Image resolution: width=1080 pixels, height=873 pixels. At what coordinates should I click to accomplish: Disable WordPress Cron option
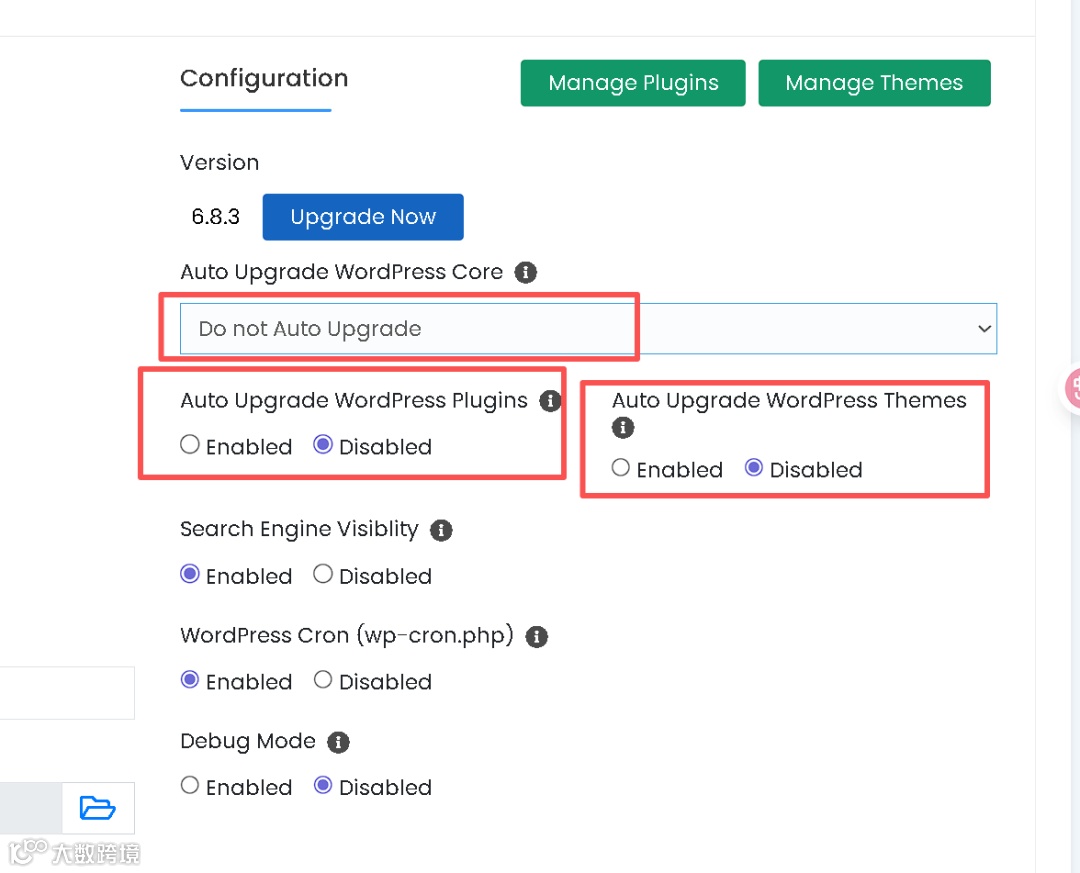[323, 680]
